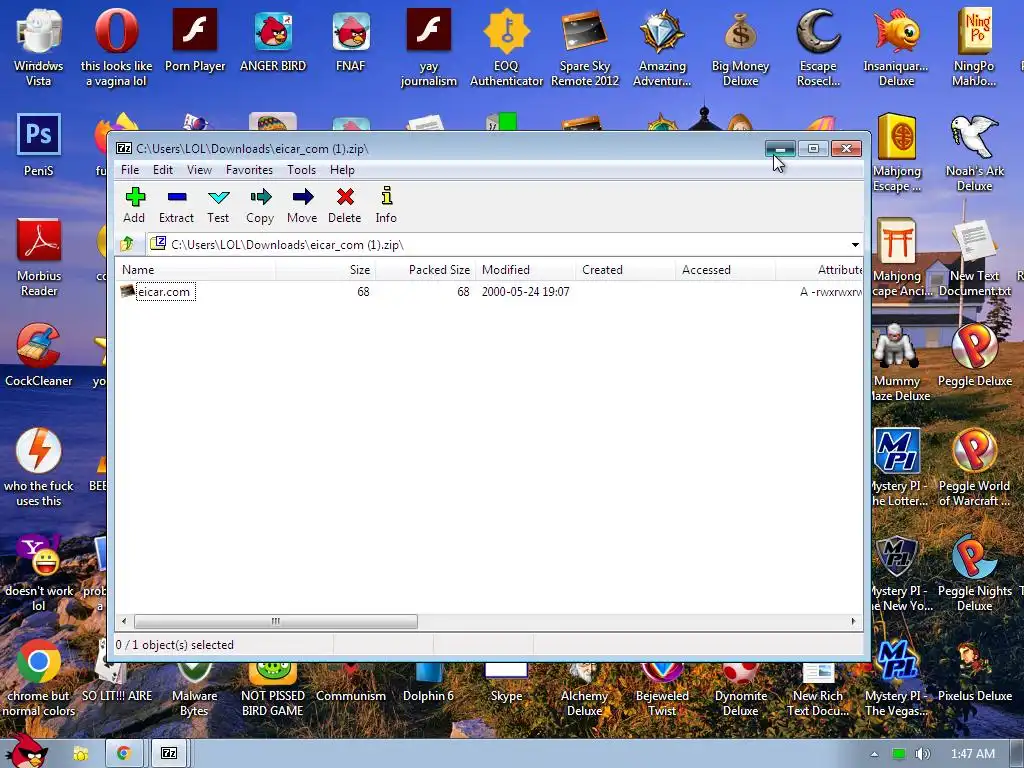Viewport: 1024px width, 768px height.
Task: Select the ANGER BIRD desktop icon
Action: click(x=273, y=41)
